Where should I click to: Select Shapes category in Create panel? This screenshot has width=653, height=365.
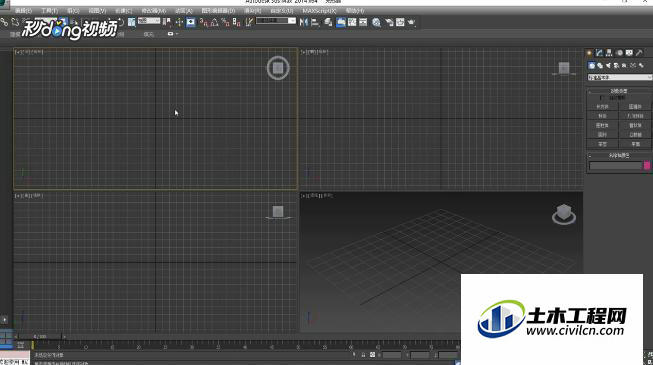(x=600, y=65)
